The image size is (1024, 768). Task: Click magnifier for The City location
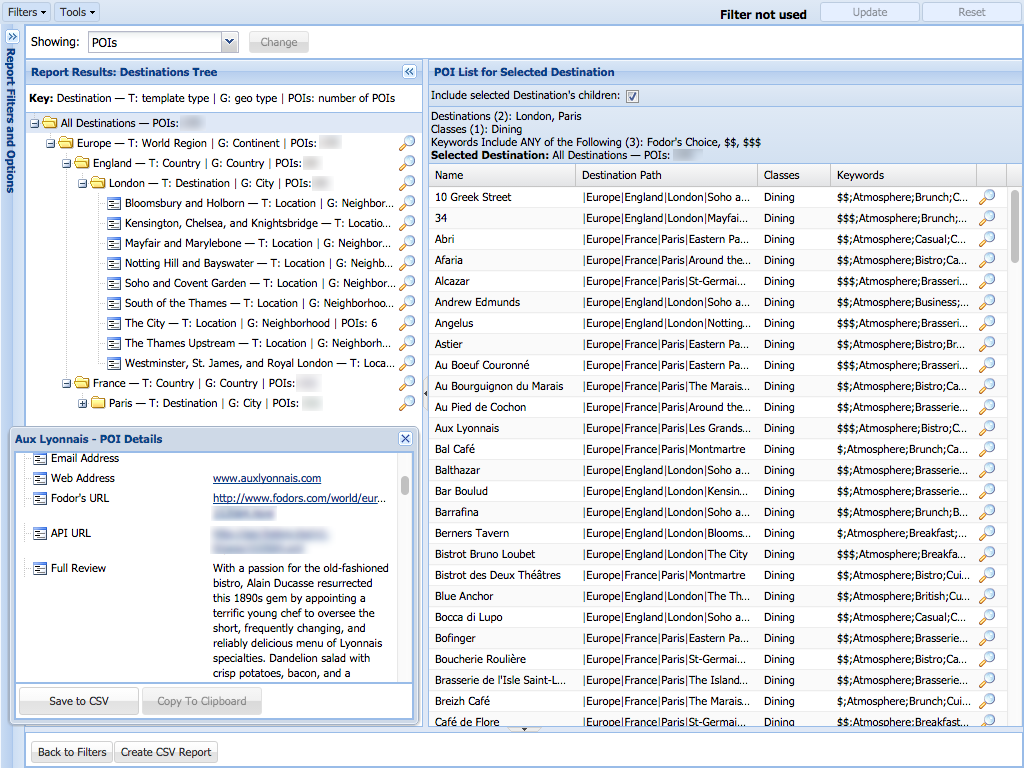tap(407, 323)
